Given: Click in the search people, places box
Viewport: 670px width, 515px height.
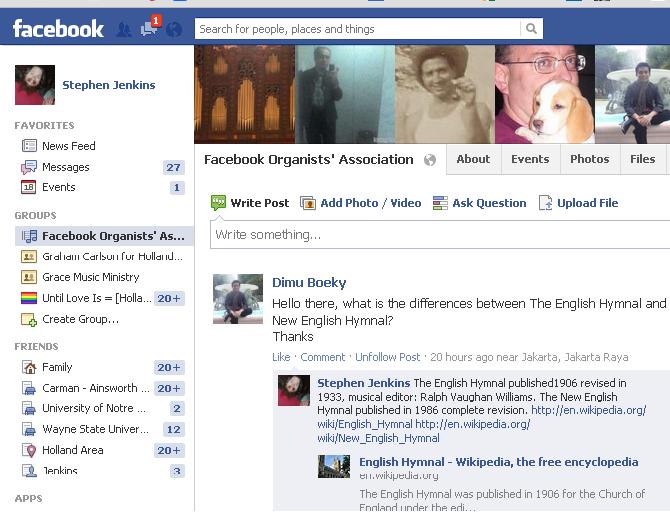Looking at the screenshot, I should [x=358, y=29].
